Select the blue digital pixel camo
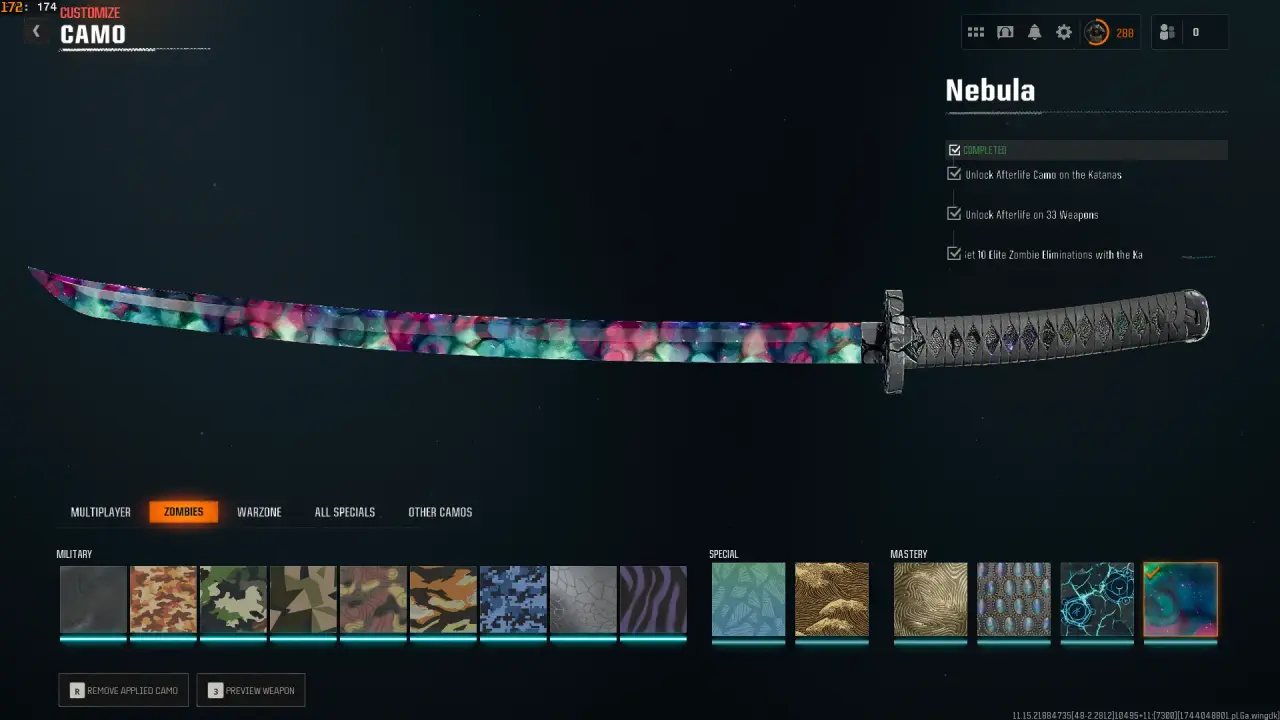Viewport: 1280px width, 720px height. (514, 600)
